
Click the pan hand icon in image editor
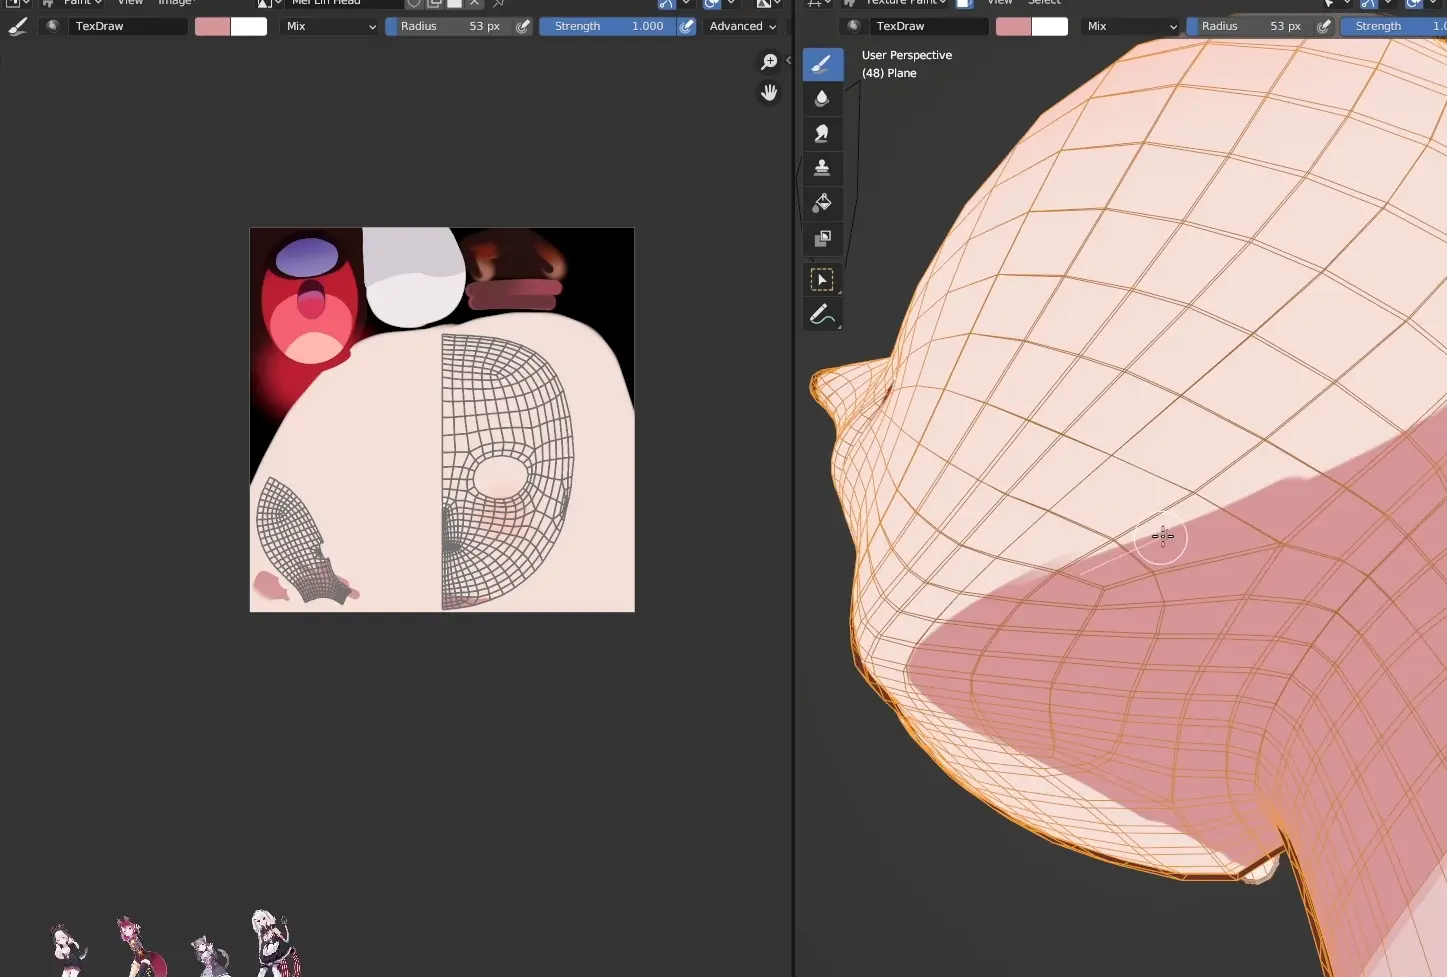tap(769, 93)
